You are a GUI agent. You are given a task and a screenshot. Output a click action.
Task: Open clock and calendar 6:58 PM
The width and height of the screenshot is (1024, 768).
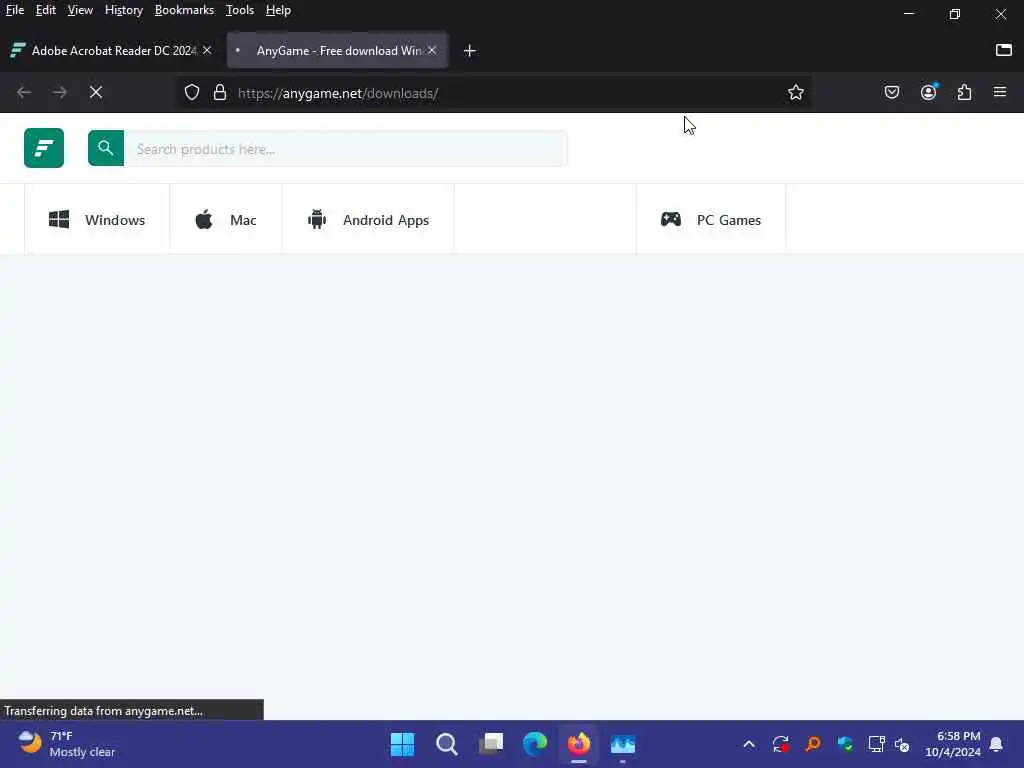pyautogui.click(x=953, y=744)
